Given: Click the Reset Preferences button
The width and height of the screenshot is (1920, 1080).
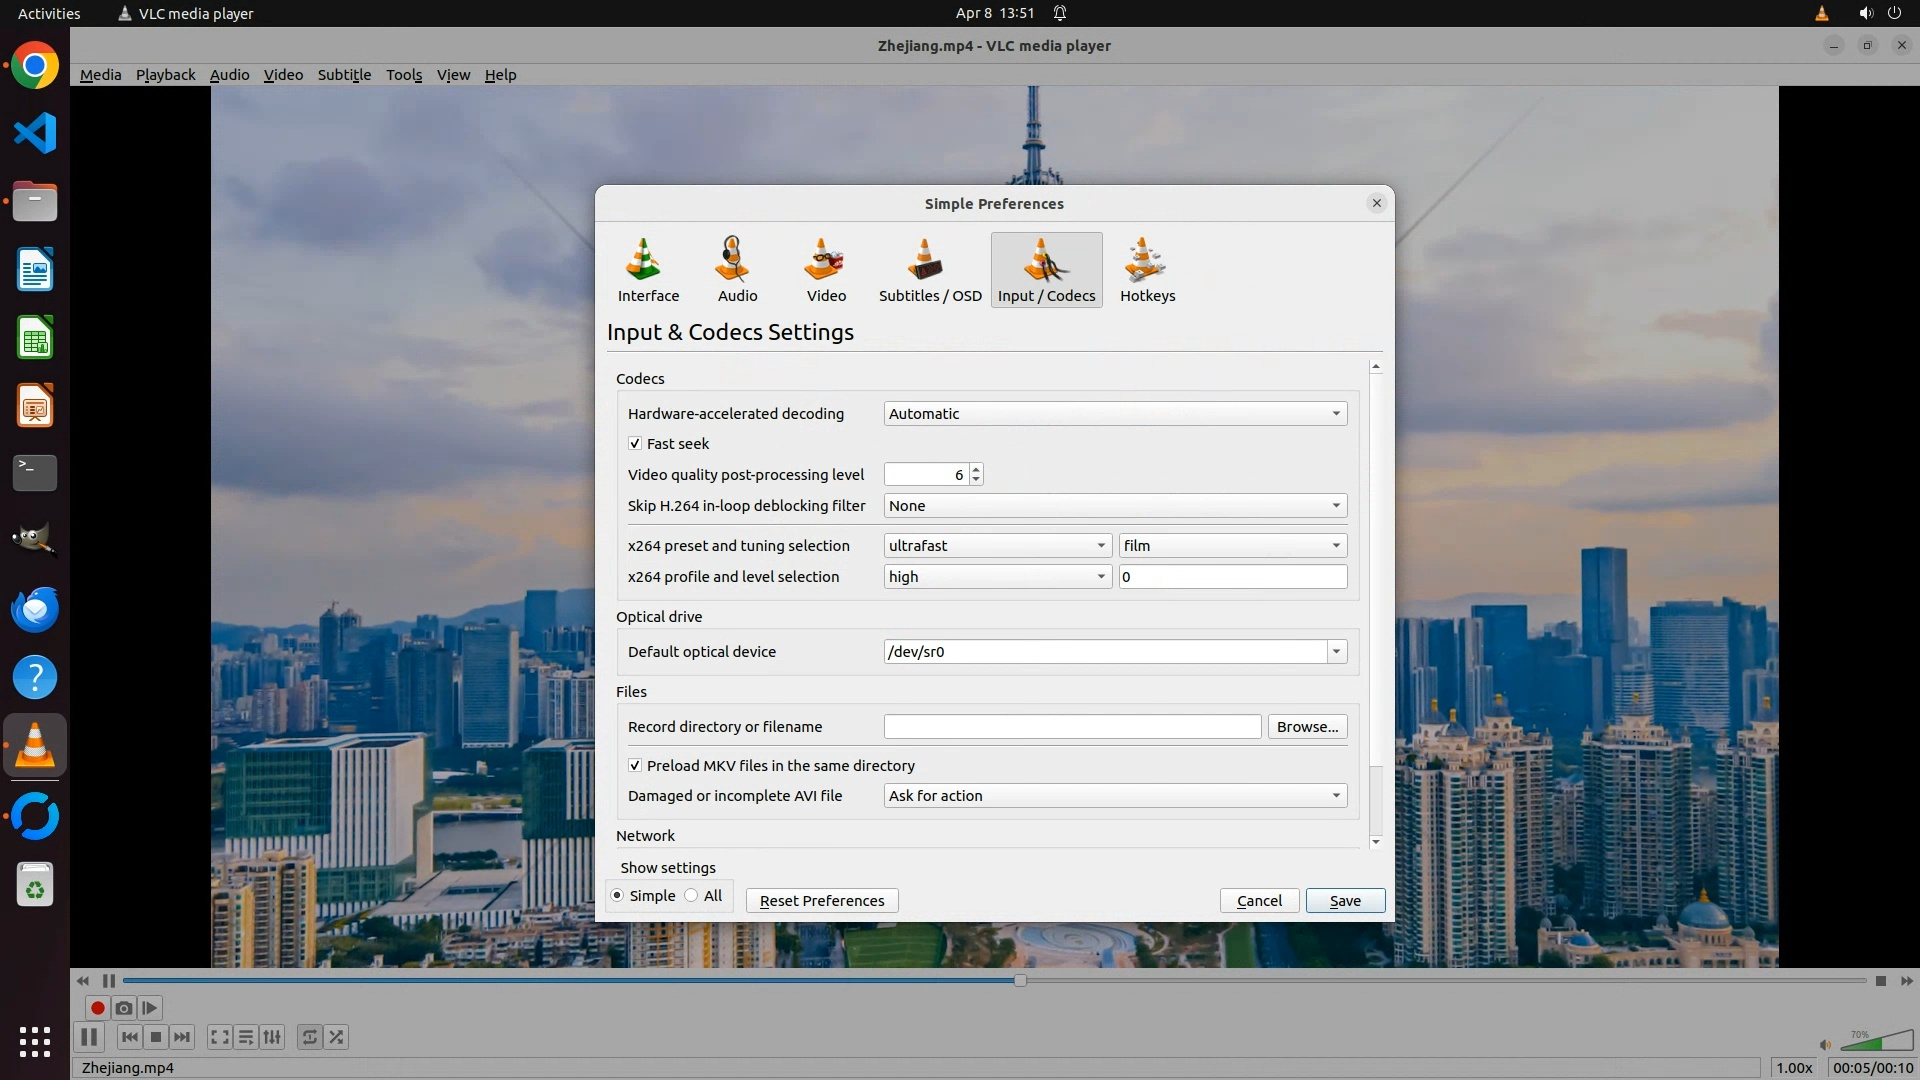Looking at the screenshot, I should (821, 901).
